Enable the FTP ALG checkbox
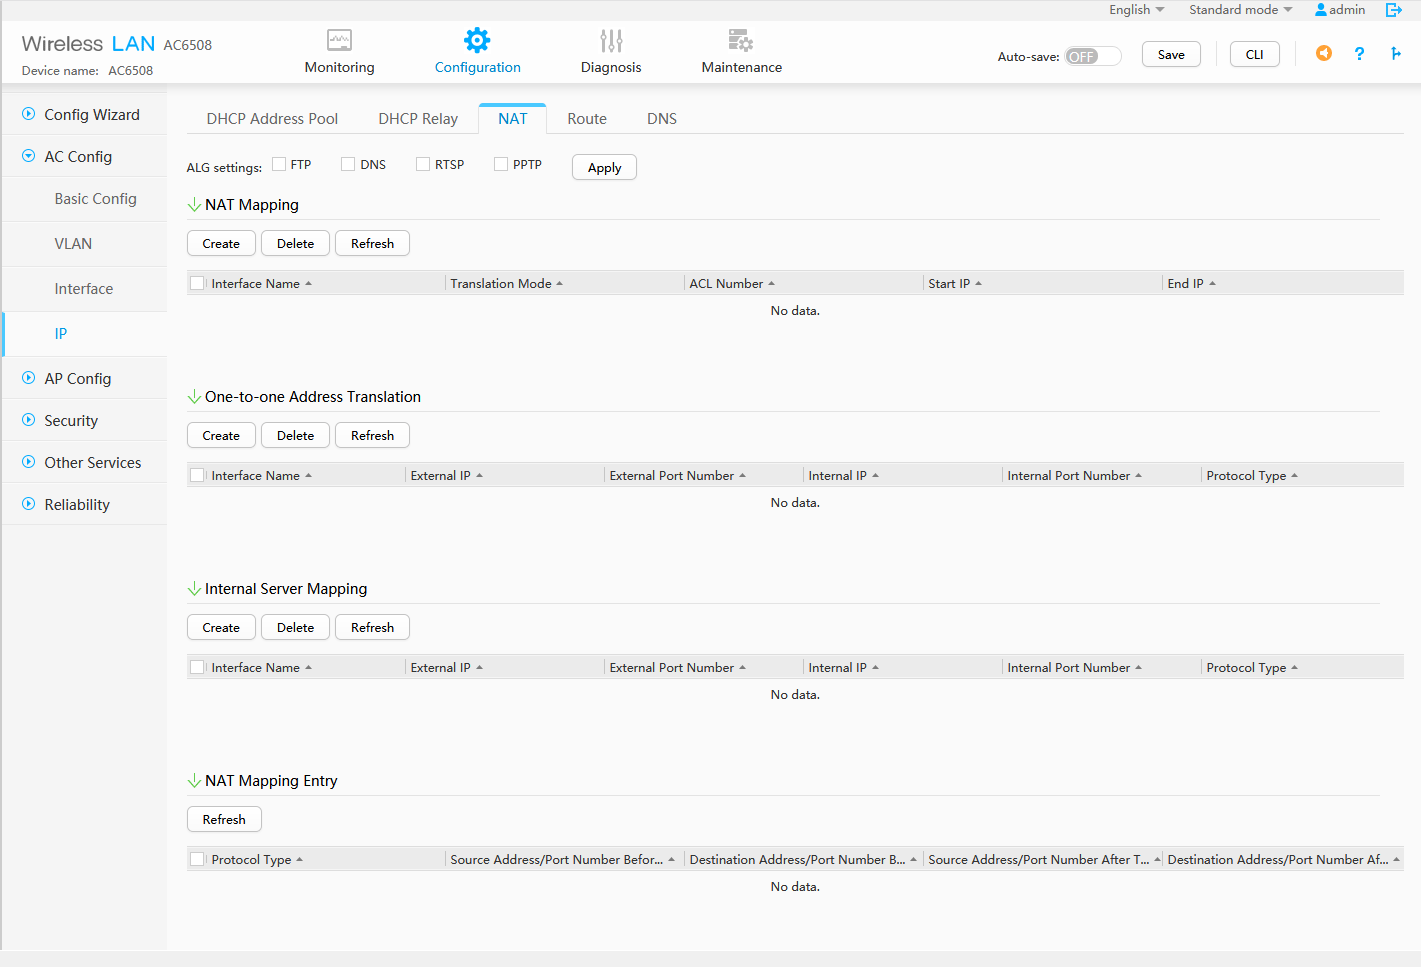The height and width of the screenshot is (967, 1421). [280, 165]
